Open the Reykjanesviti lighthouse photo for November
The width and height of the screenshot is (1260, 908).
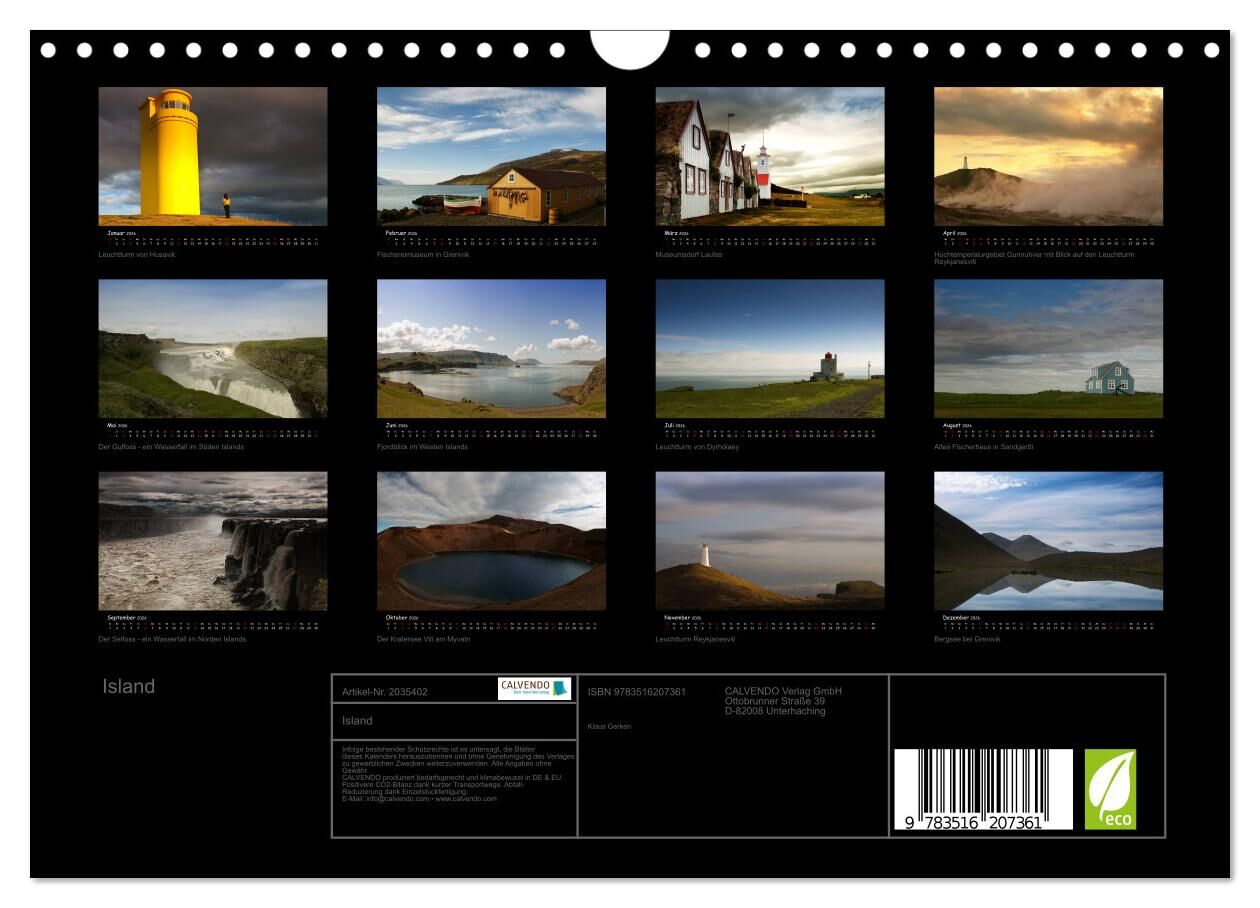(x=770, y=541)
